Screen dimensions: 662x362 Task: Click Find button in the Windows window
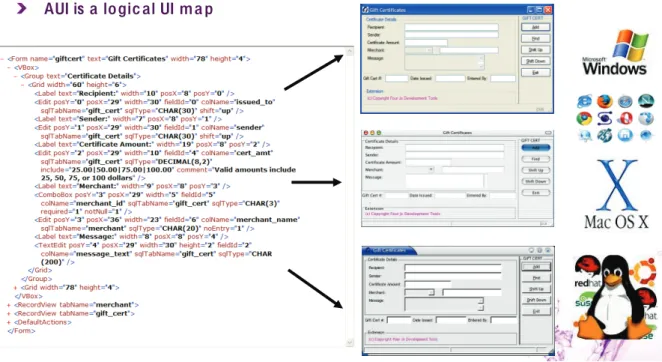(x=535, y=38)
